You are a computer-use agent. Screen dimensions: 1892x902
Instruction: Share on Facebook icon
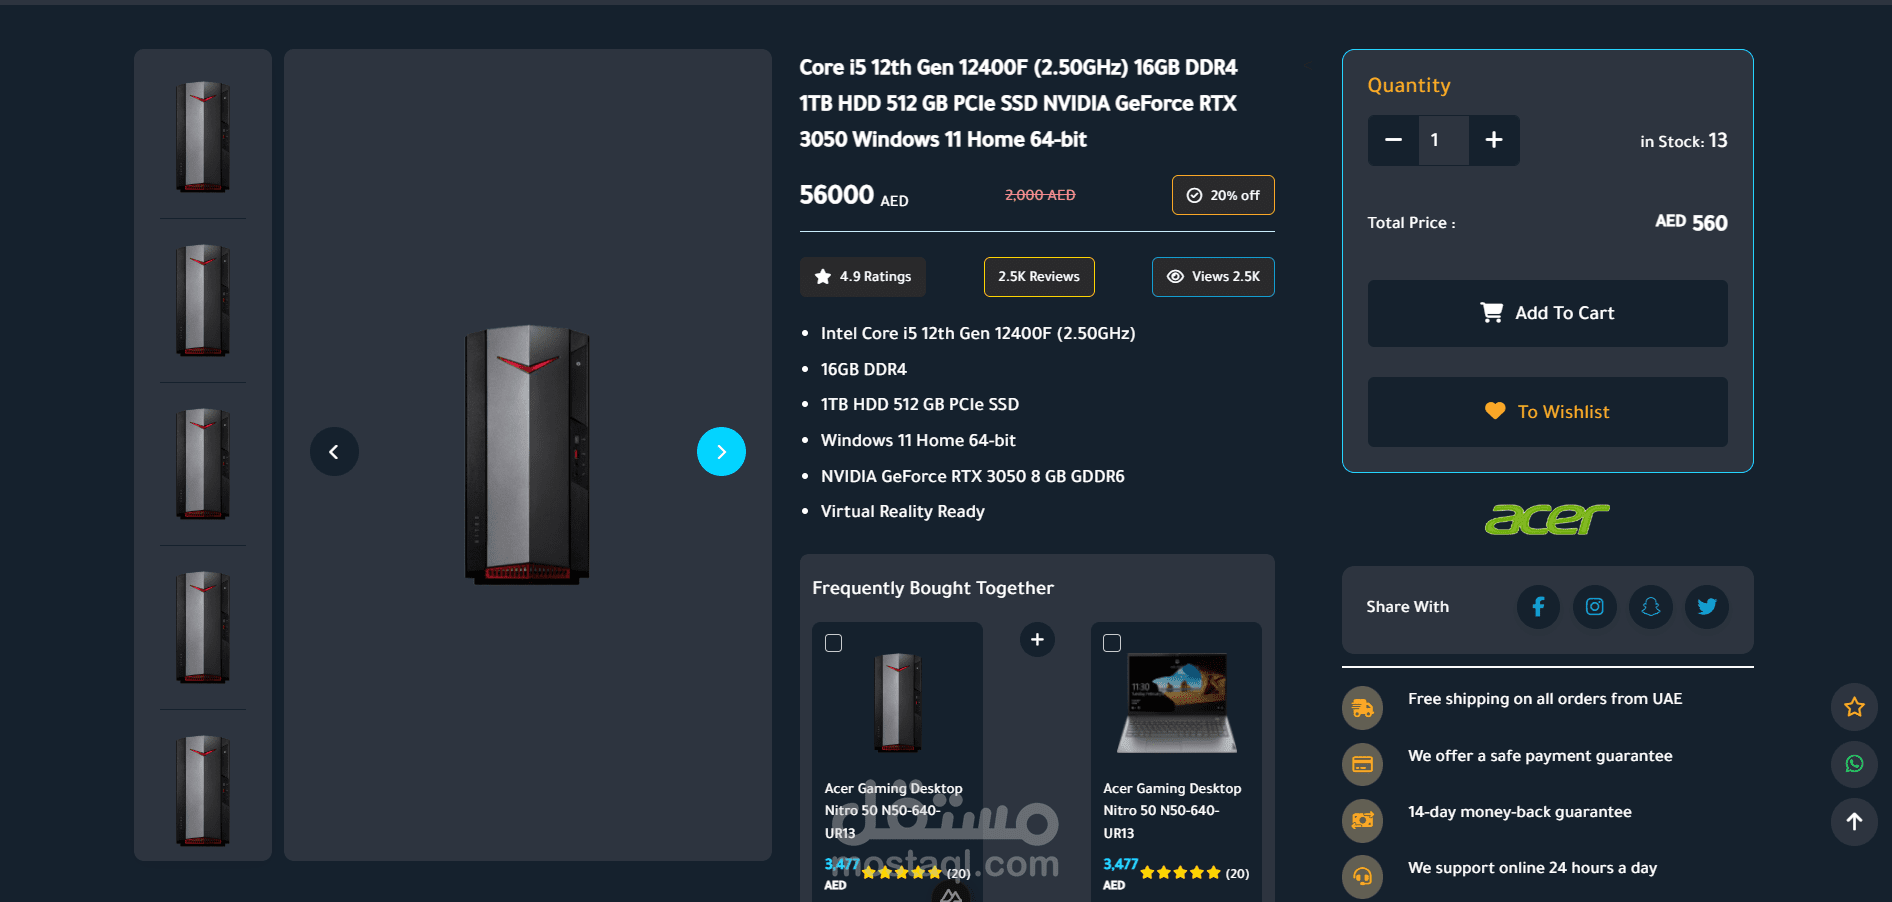coord(1538,607)
